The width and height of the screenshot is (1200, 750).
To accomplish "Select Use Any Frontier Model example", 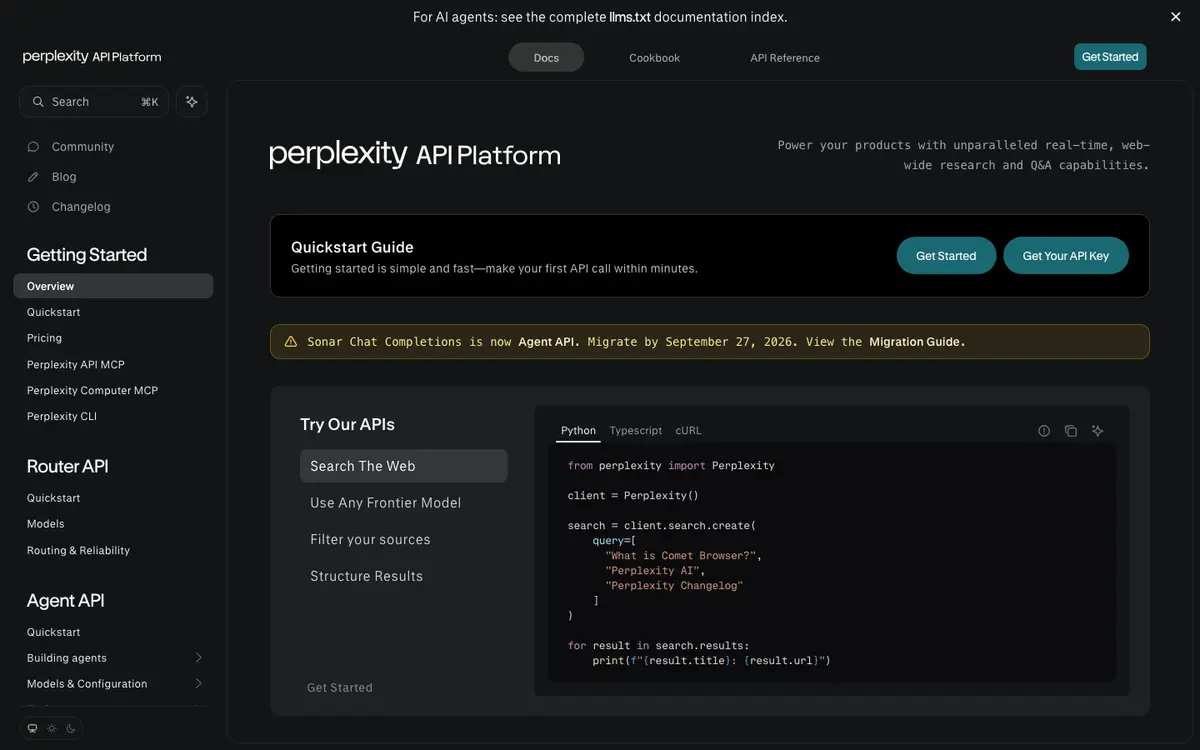I will point(404,503).
